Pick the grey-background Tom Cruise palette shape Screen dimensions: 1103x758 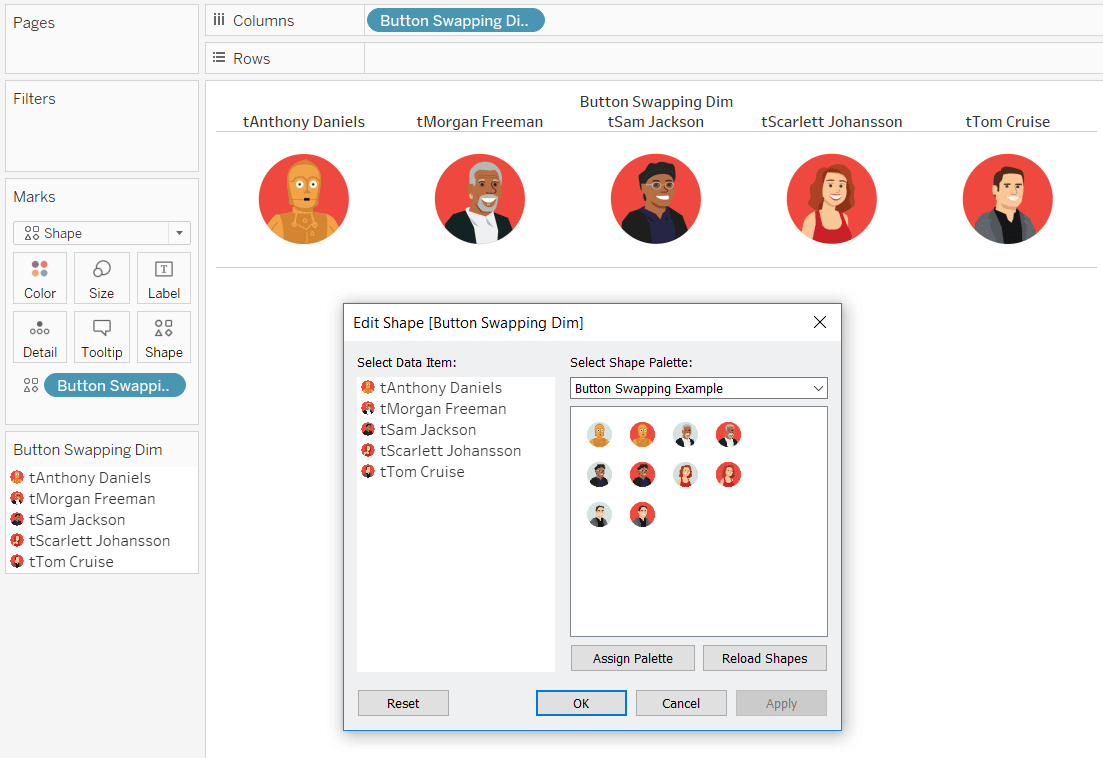coord(599,515)
